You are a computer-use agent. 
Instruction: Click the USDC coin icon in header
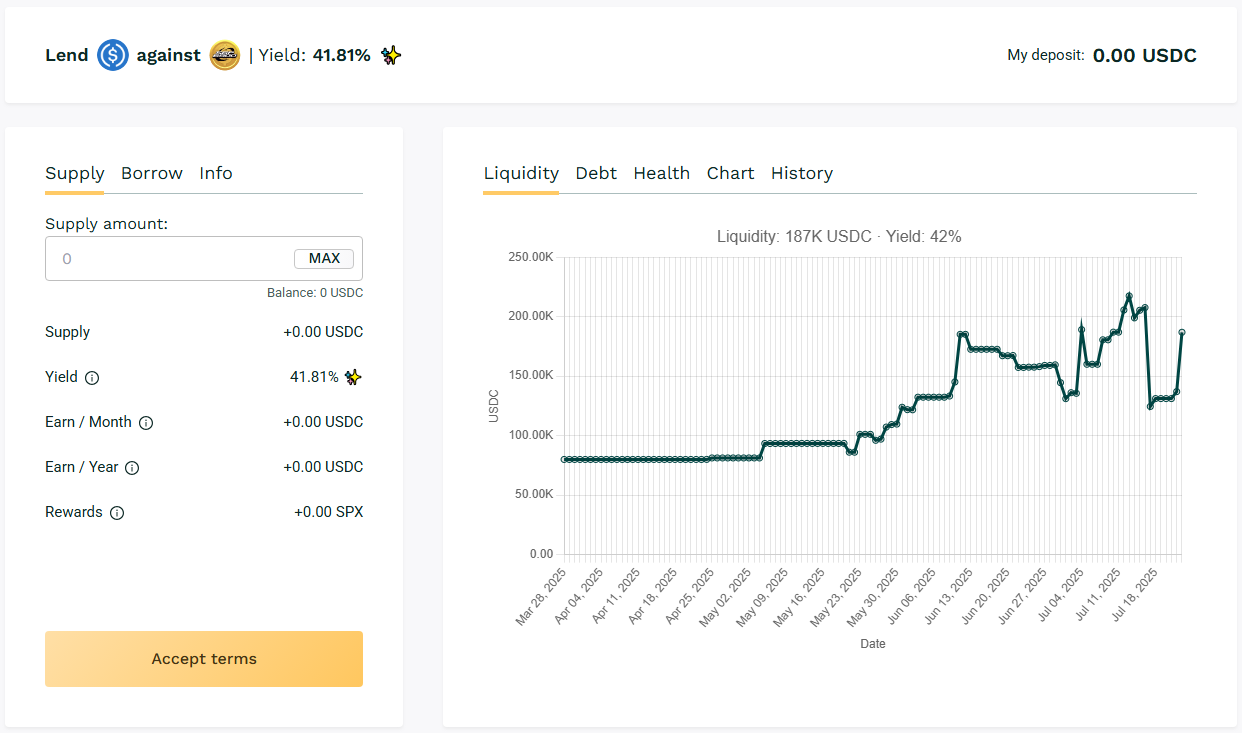(x=113, y=55)
